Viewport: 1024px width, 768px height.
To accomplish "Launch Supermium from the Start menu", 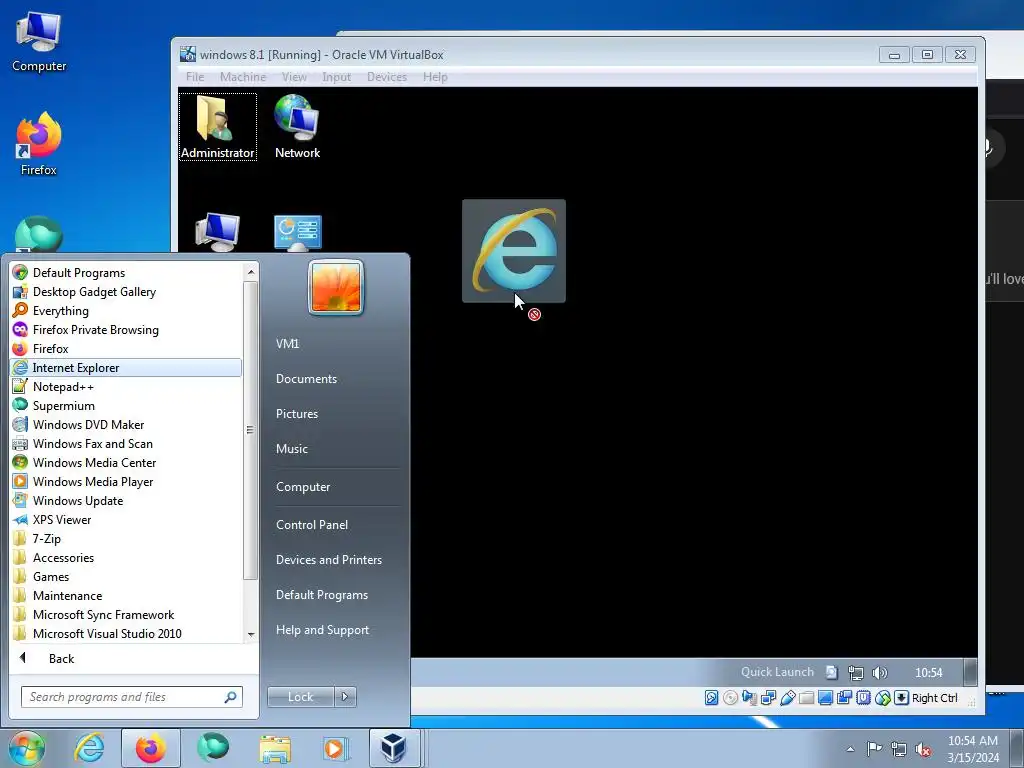I will [x=126, y=405].
